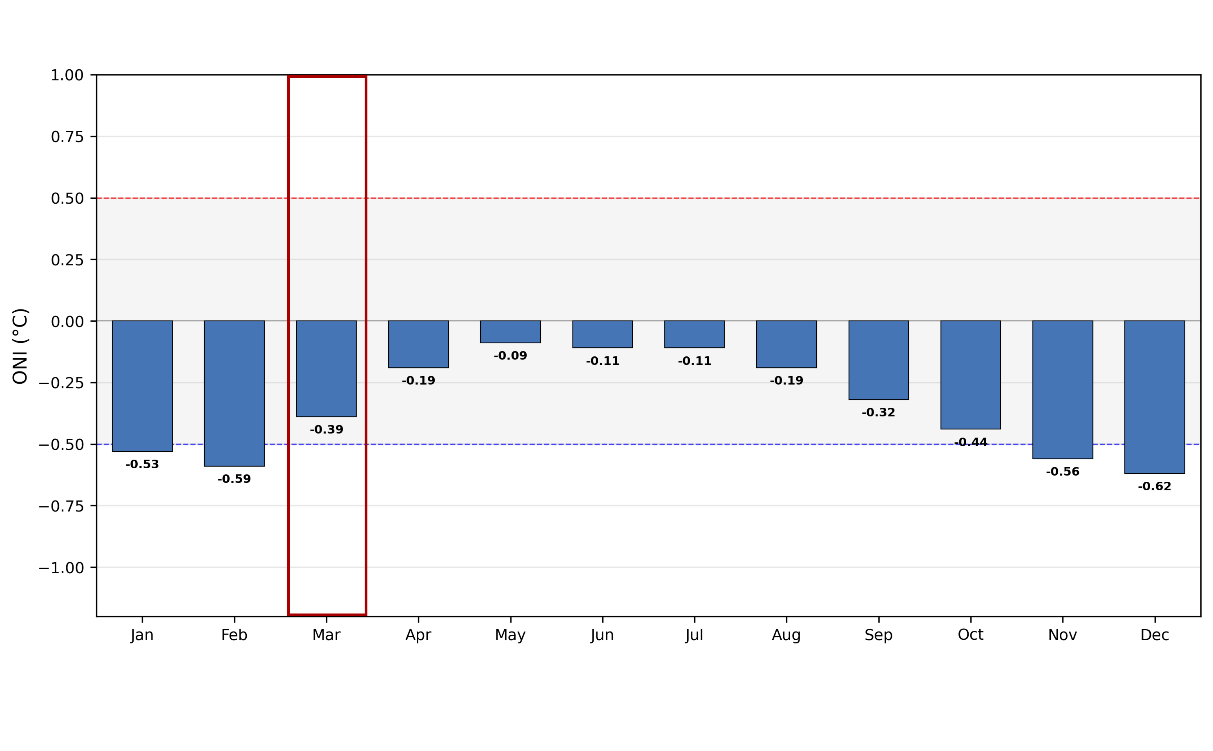Image resolution: width=1213 pixels, height=751 pixels.
Task: Click the -0.09 value label
Action: click(510, 356)
